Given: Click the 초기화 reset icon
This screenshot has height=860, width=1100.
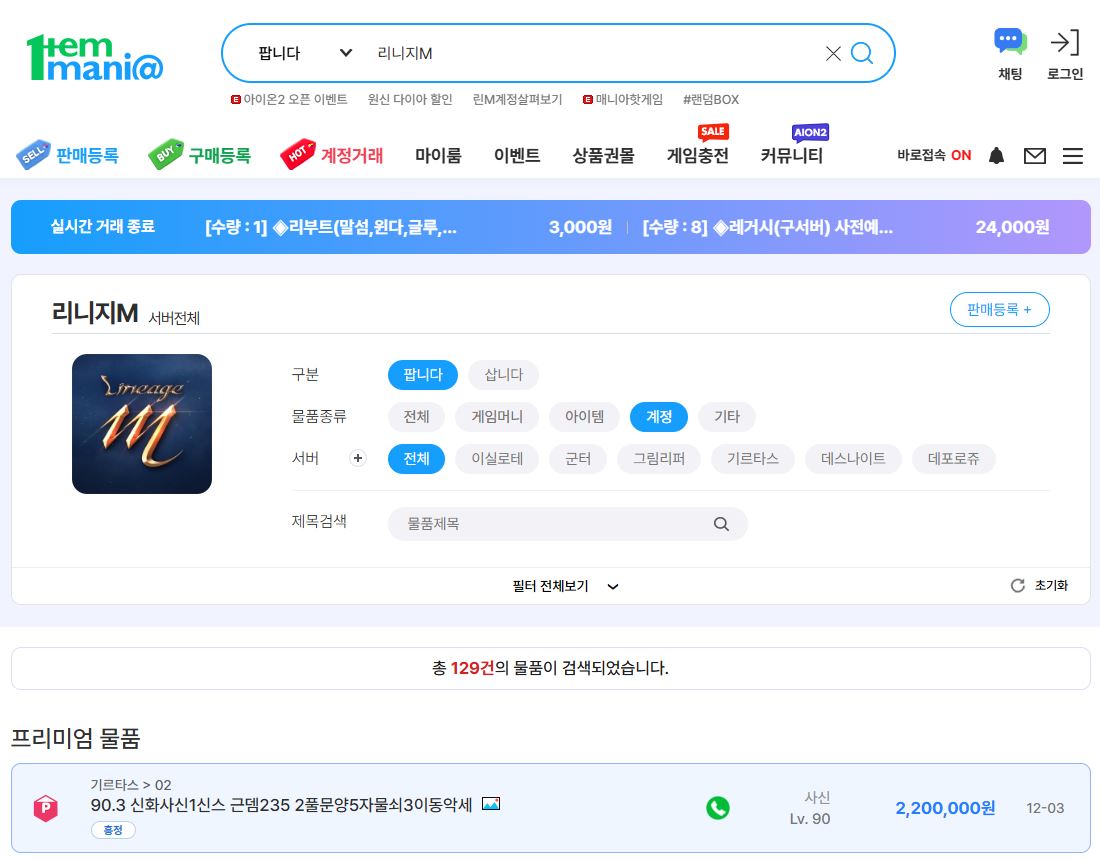Looking at the screenshot, I should (1017, 586).
